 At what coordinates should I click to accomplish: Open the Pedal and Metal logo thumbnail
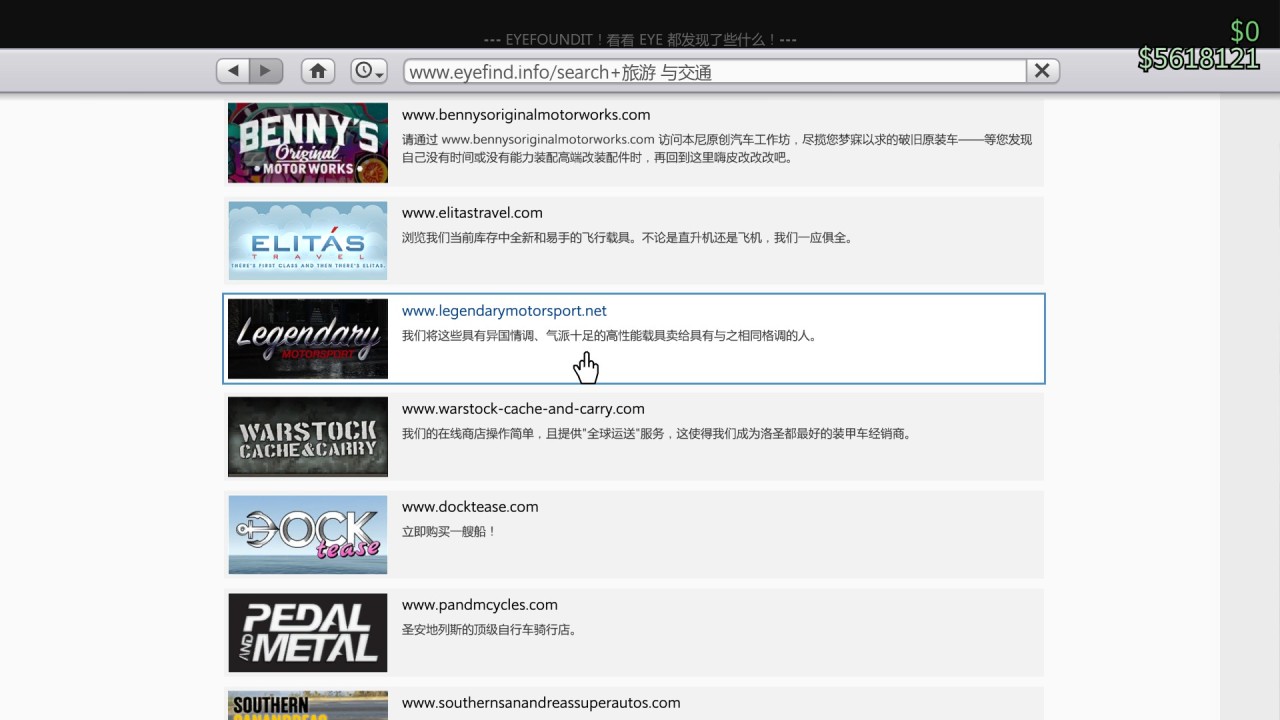(x=308, y=633)
